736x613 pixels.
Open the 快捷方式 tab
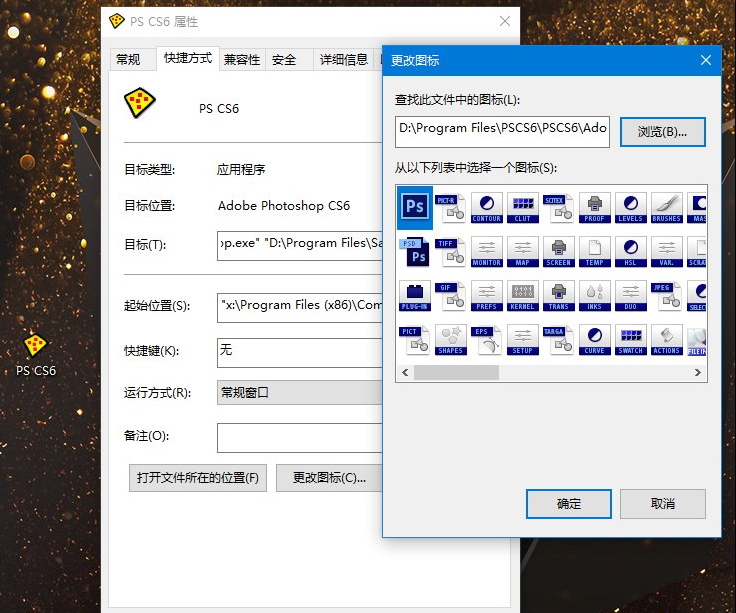click(188, 58)
